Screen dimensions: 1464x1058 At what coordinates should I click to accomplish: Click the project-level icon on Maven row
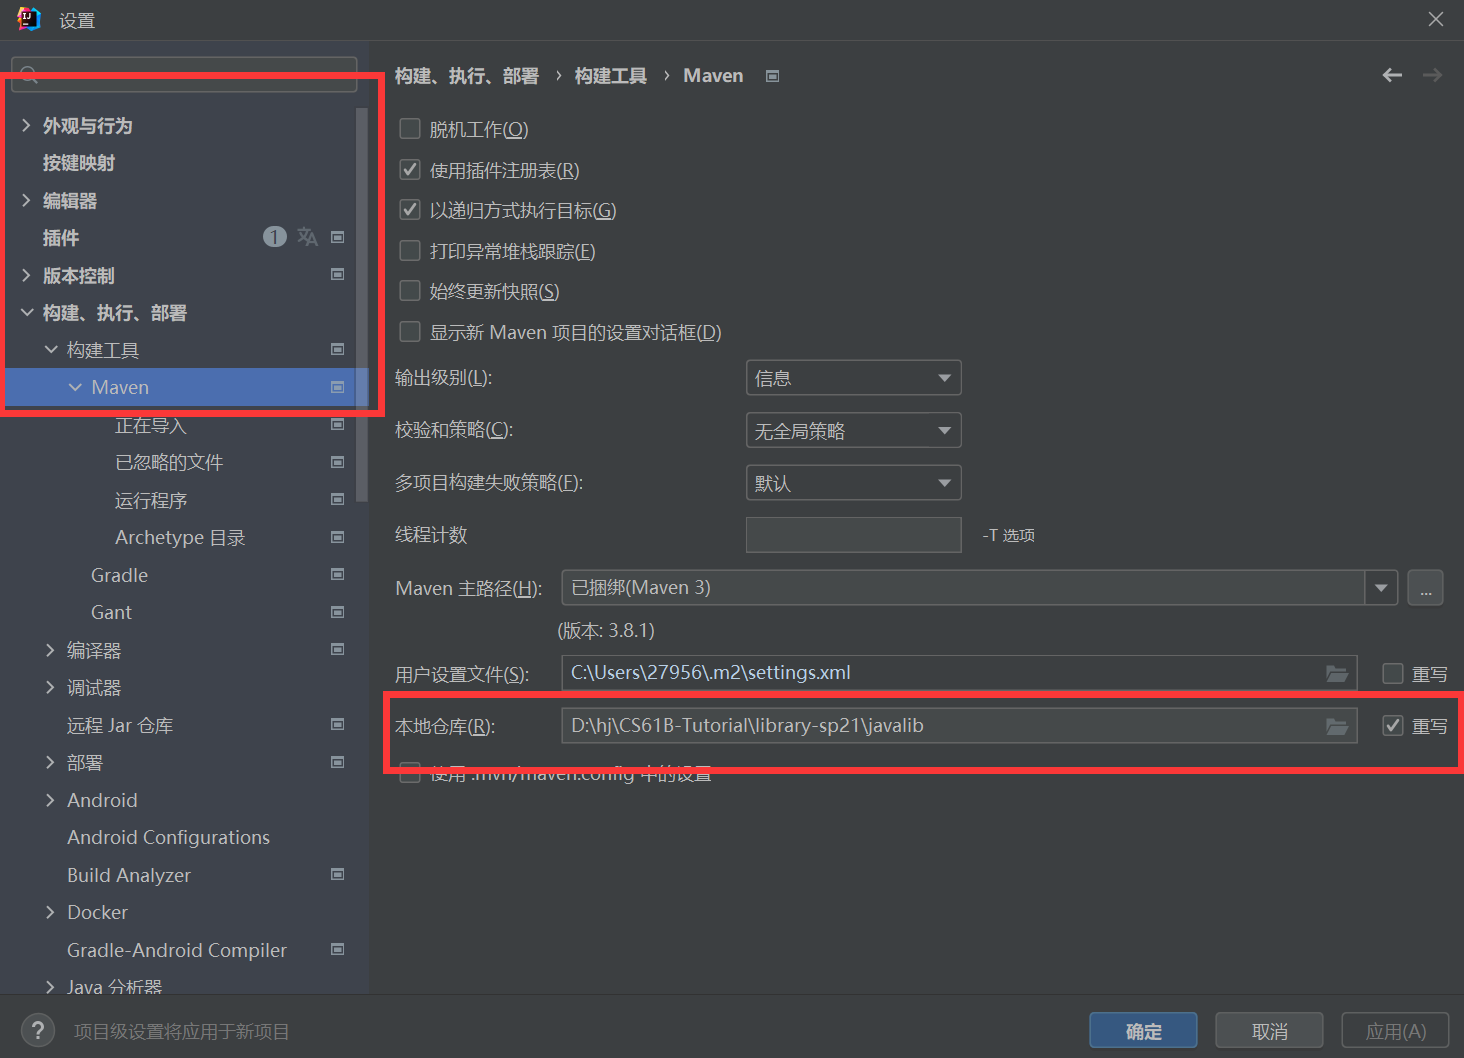(338, 387)
